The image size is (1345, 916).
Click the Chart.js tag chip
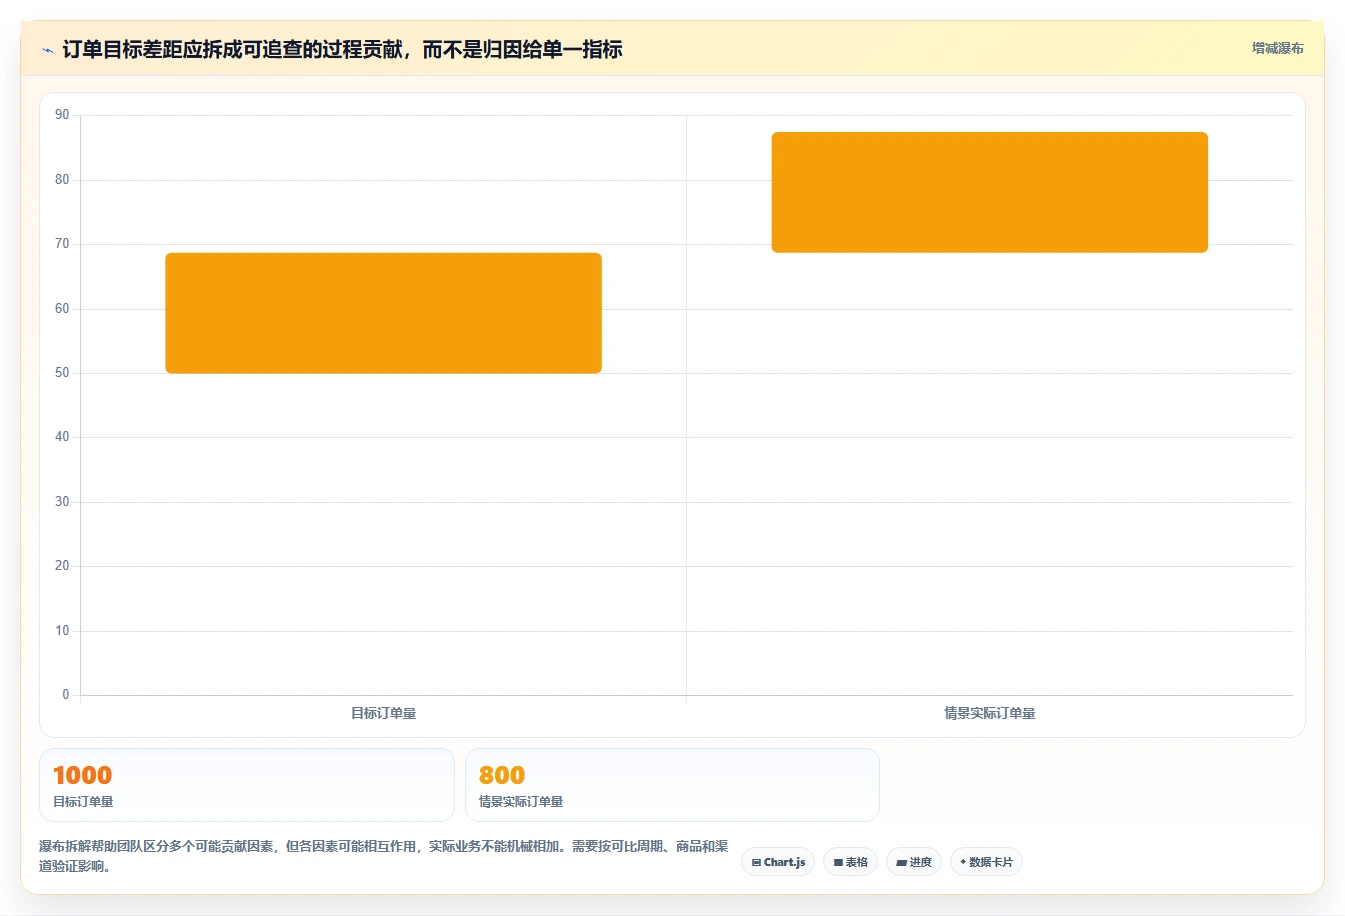coord(778,862)
